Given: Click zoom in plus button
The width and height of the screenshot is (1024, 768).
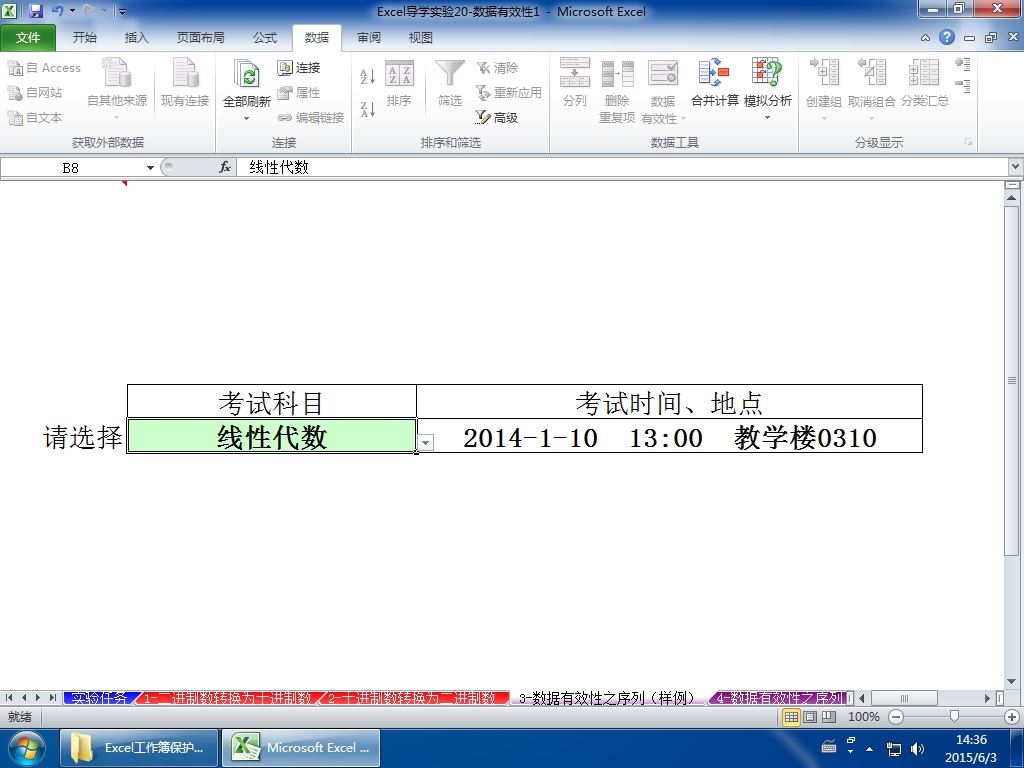Looking at the screenshot, I should pos(1012,717).
